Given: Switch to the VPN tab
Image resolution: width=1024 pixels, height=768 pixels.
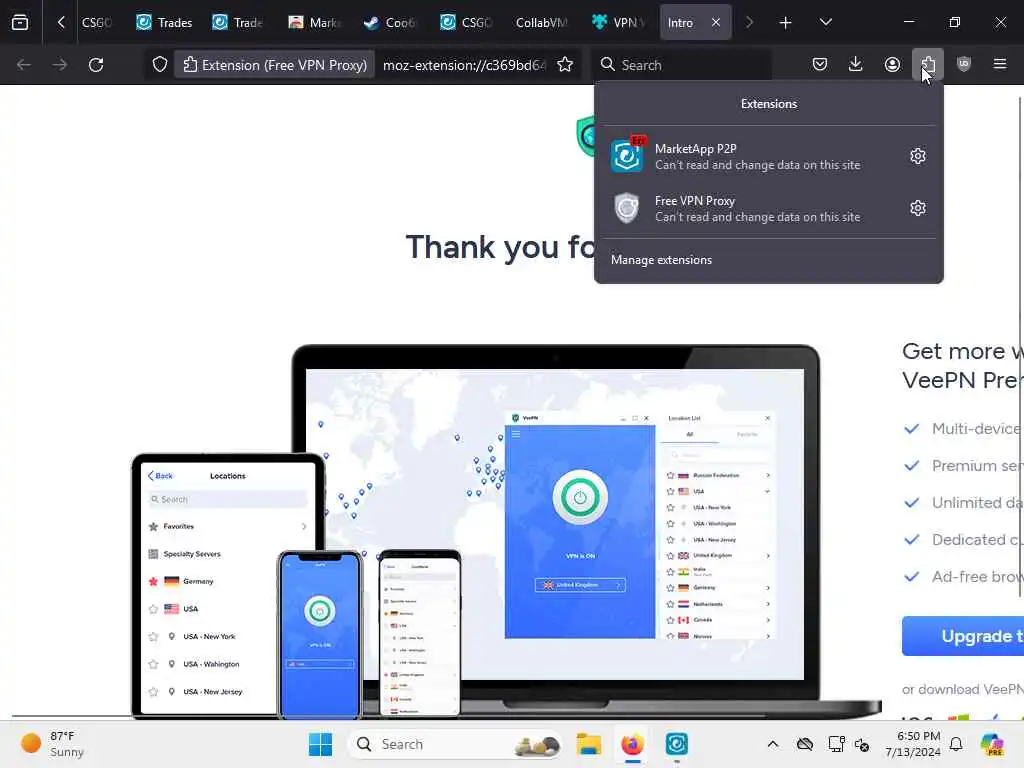Looking at the screenshot, I should tap(617, 22).
